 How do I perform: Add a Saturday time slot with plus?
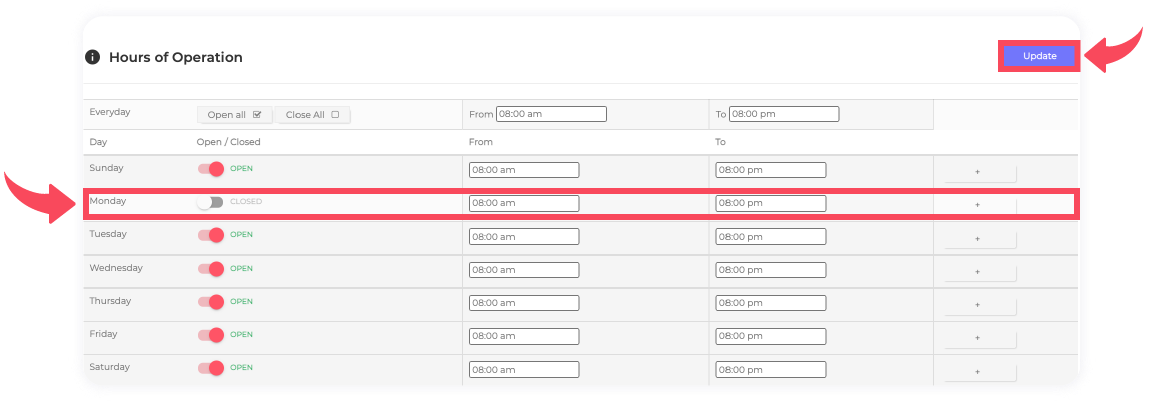click(x=977, y=372)
